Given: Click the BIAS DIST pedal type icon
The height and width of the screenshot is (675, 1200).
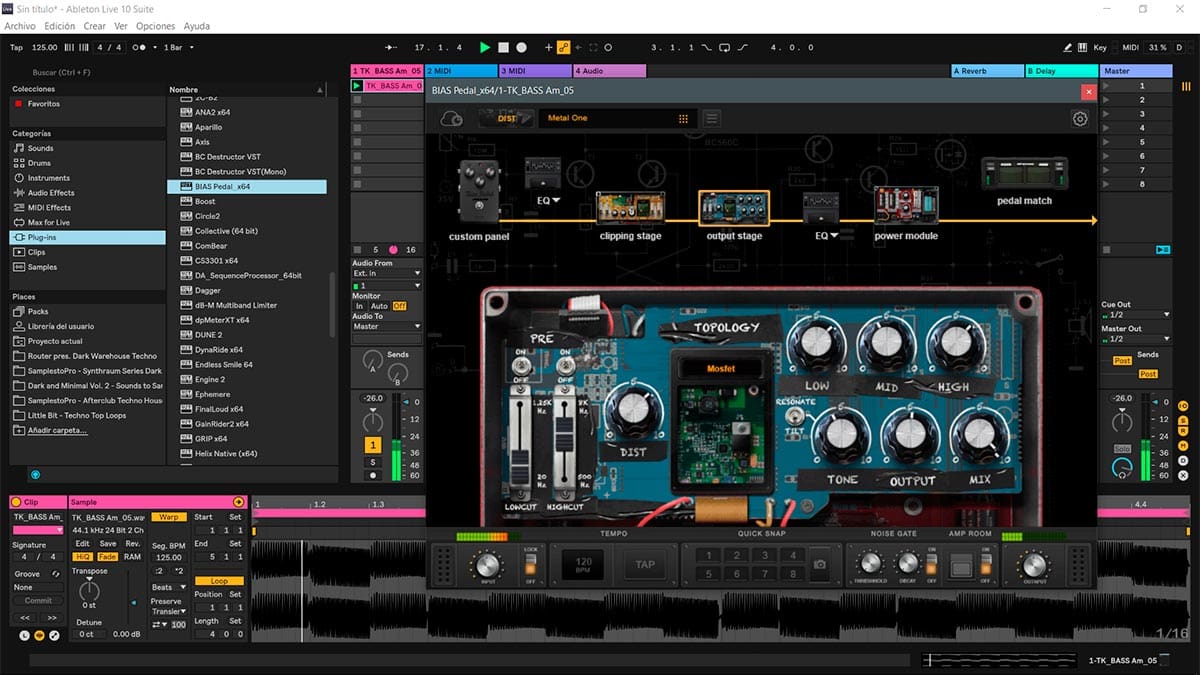Looking at the screenshot, I should point(506,118).
